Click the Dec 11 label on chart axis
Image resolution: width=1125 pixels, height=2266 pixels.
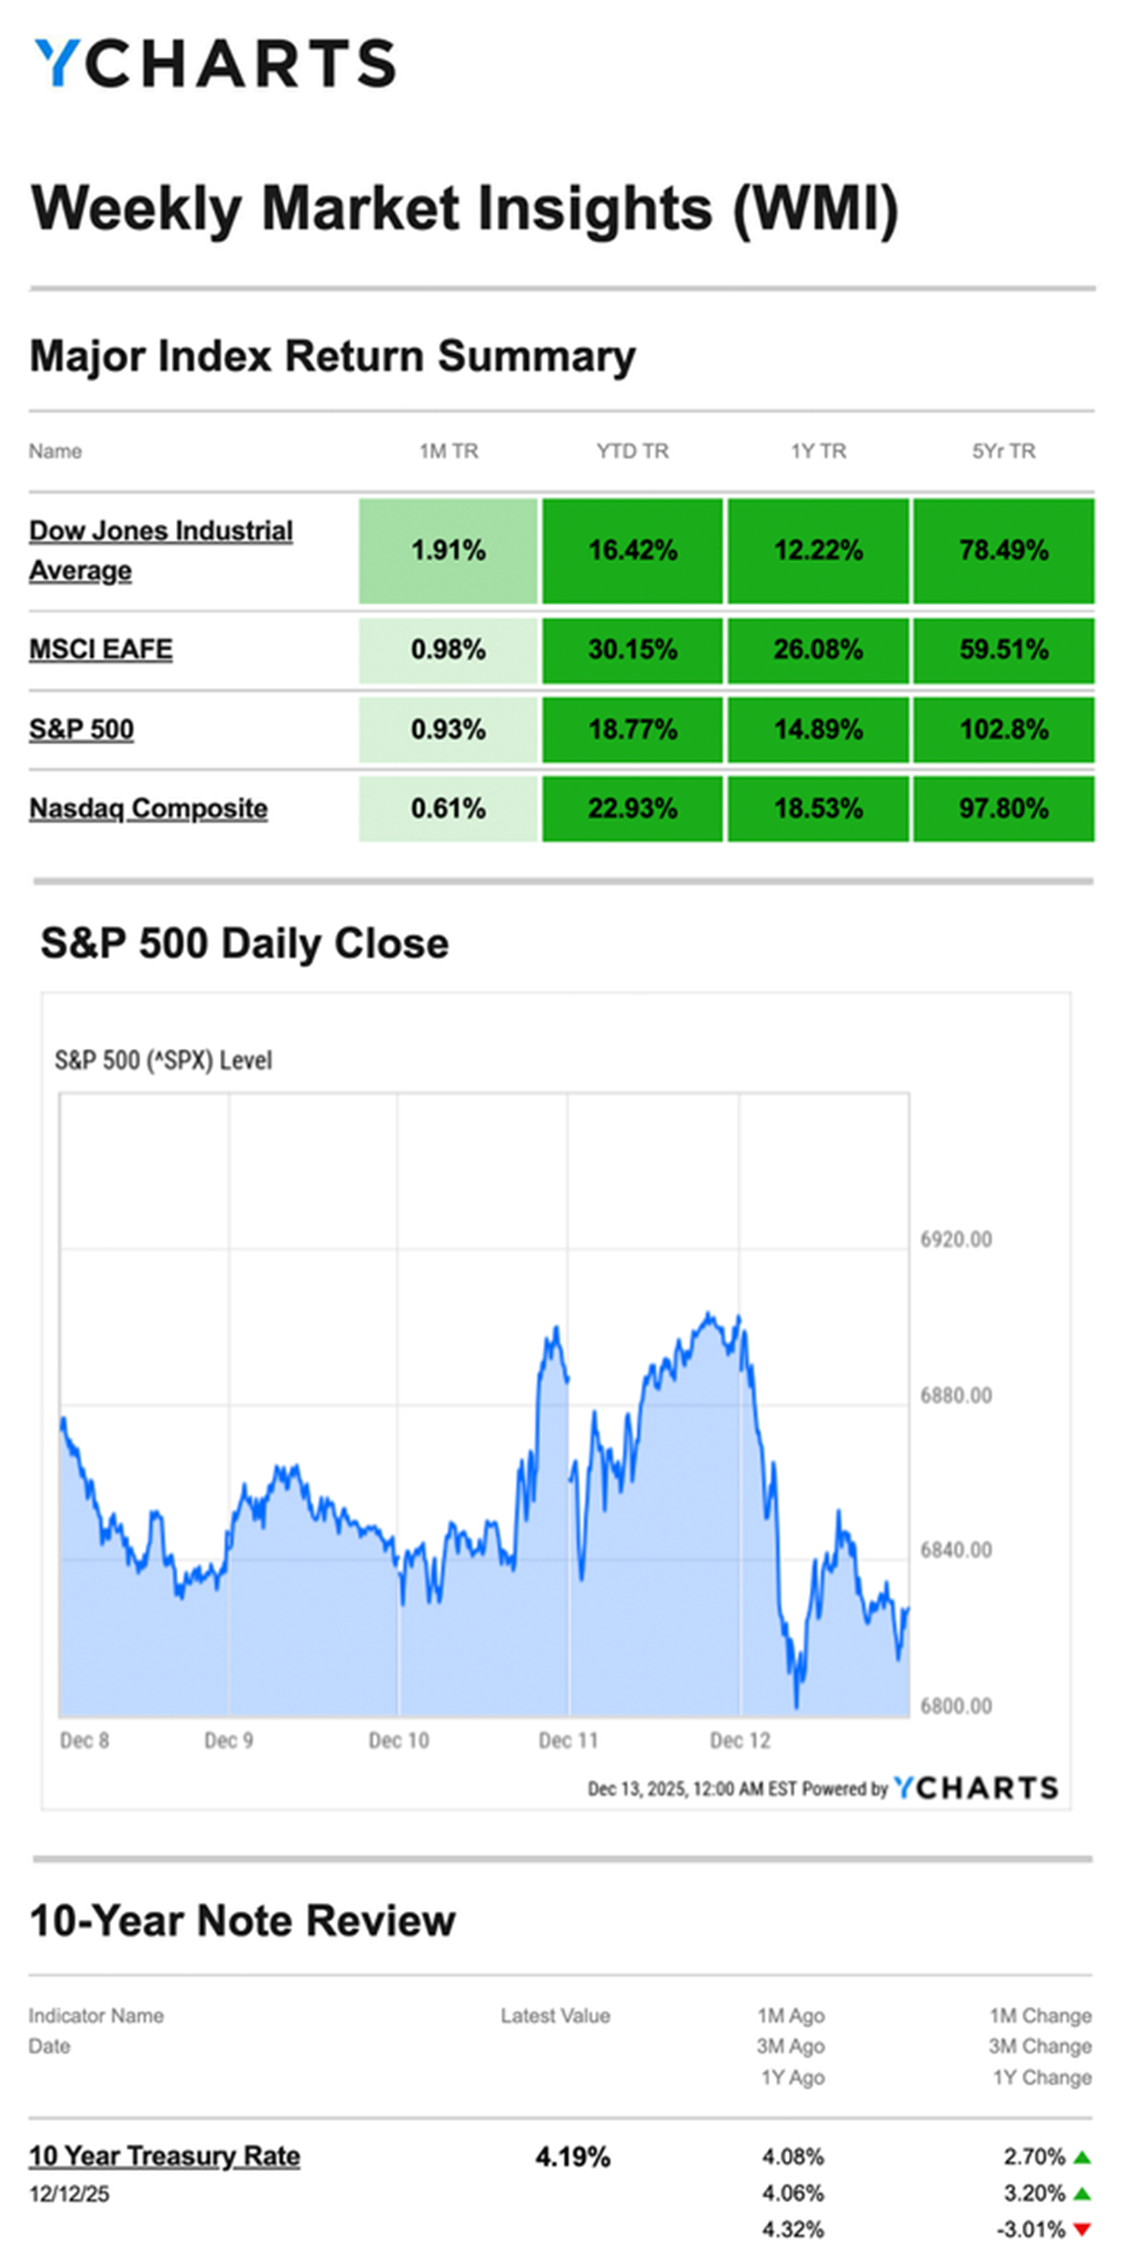tap(568, 1741)
